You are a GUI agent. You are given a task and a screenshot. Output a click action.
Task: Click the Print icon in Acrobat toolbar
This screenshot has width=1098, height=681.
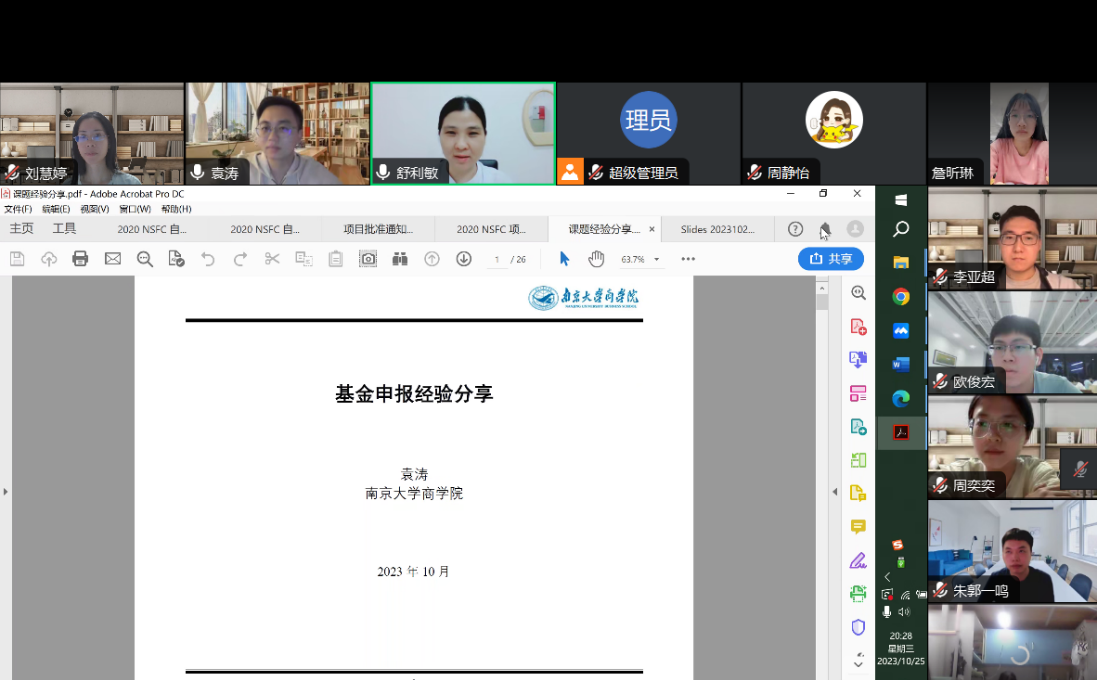pos(80,259)
